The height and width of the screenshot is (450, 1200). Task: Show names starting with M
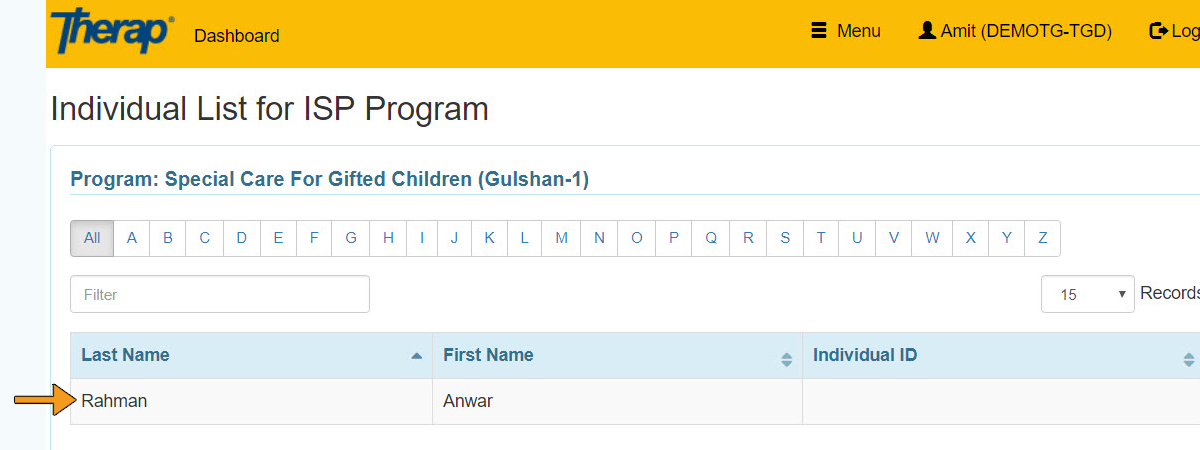[x=561, y=238]
